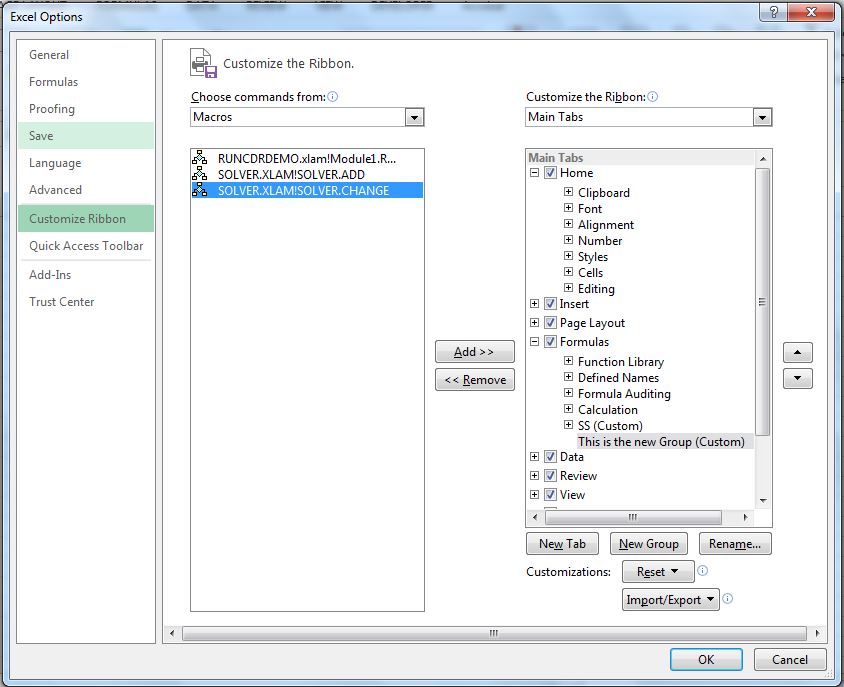Click the RUNCDRDEMO macro icon

click(200, 158)
